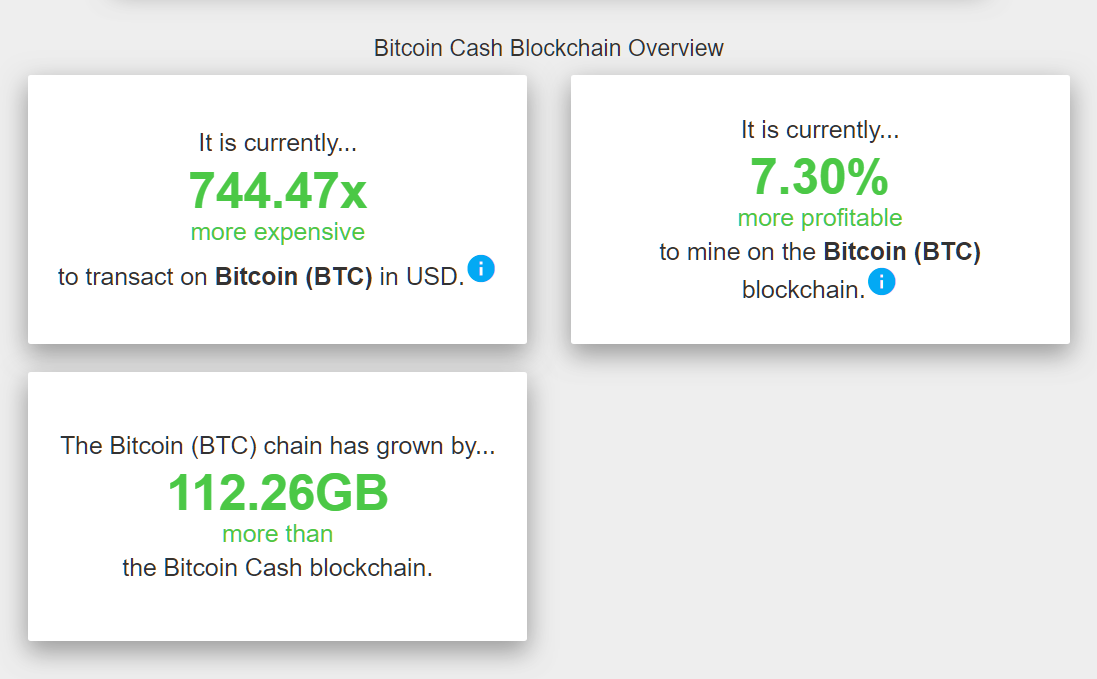Screen dimensions: 1097x679
Task: Click 'The Bitcoin (BTC) chain has grown by...' text
Action: pyautogui.click(x=278, y=445)
